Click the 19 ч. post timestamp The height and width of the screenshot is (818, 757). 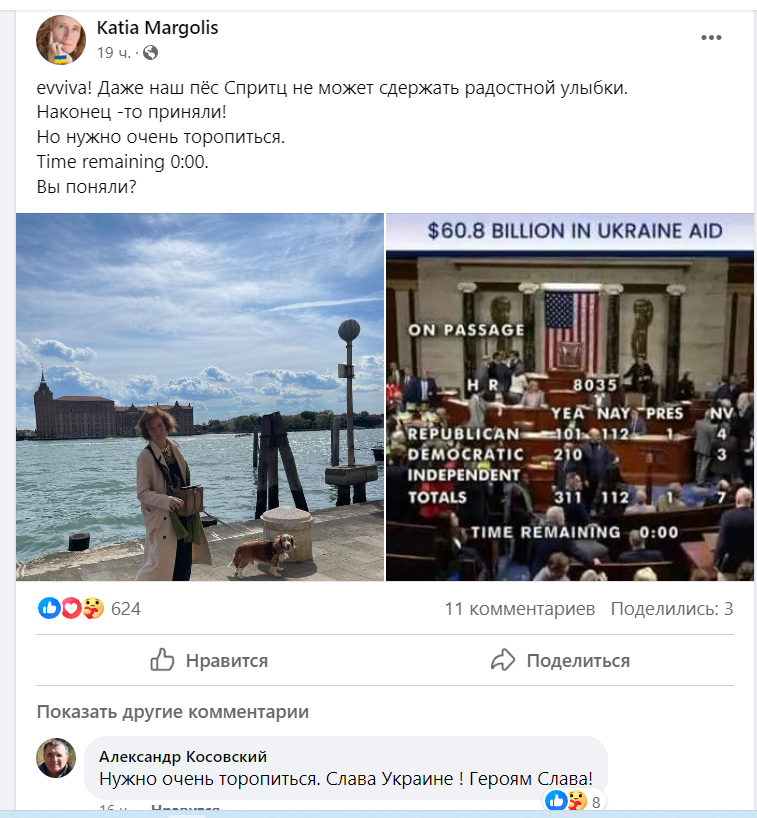(x=114, y=53)
